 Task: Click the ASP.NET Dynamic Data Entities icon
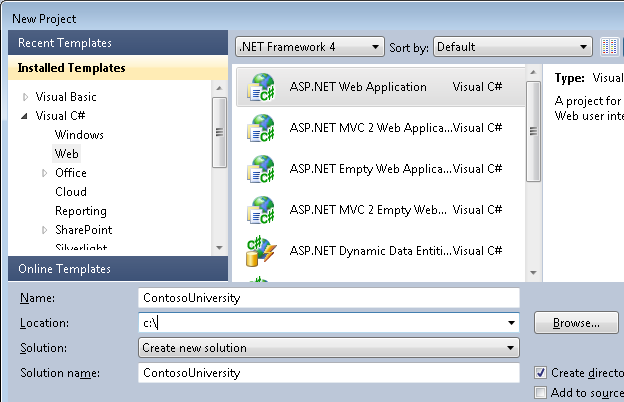pyautogui.click(x=260, y=251)
